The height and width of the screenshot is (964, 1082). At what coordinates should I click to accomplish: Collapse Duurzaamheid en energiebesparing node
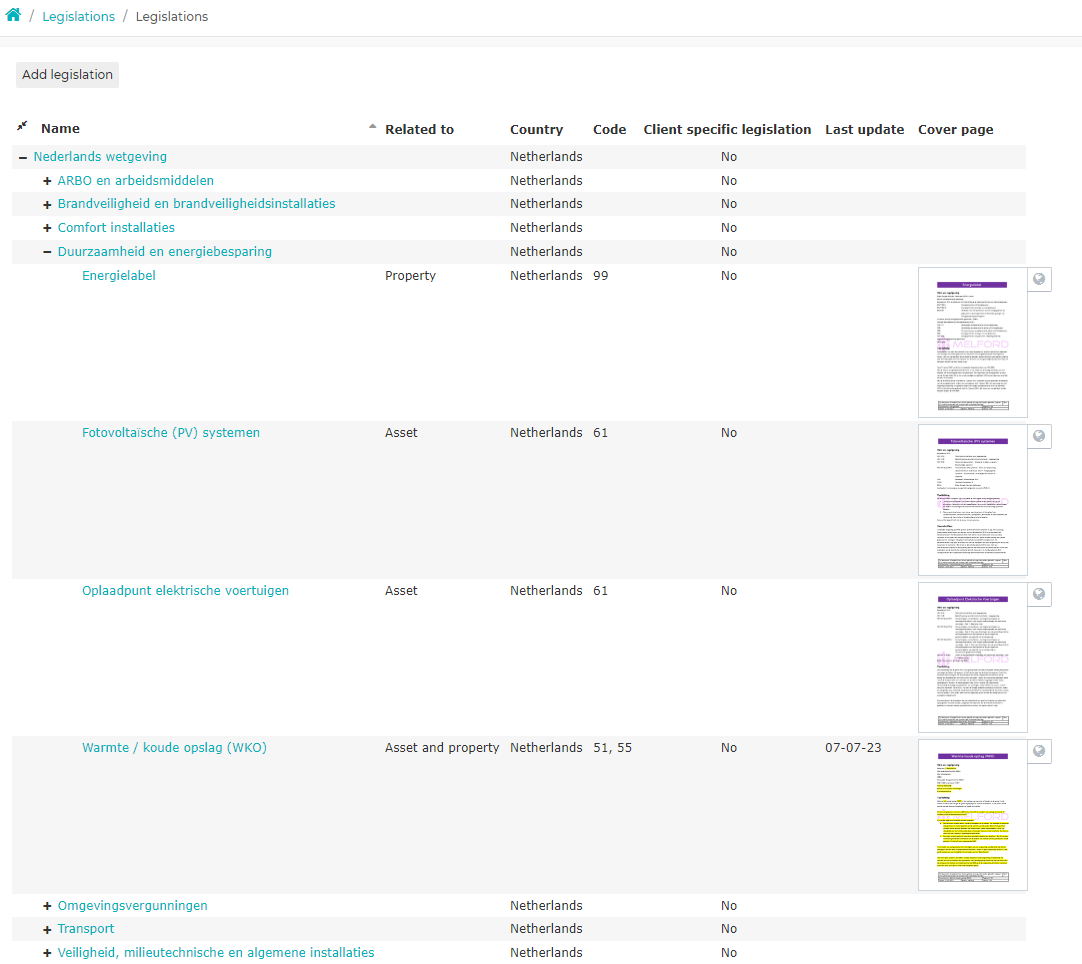pos(47,252)
